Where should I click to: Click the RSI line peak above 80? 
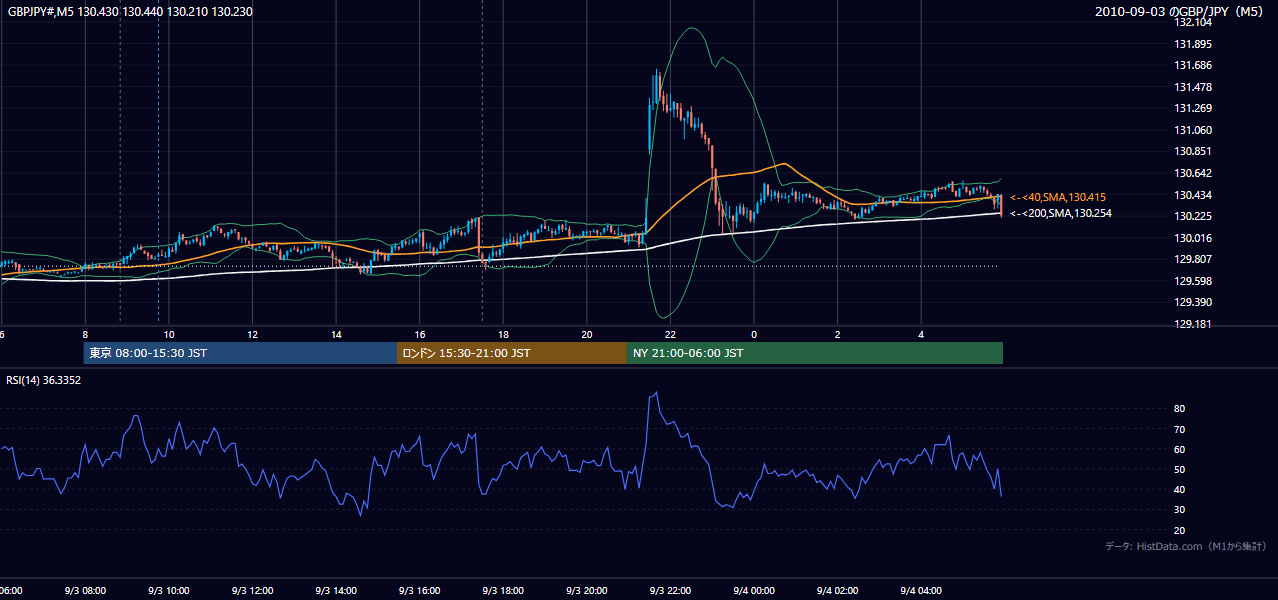(x=655, y=394)
